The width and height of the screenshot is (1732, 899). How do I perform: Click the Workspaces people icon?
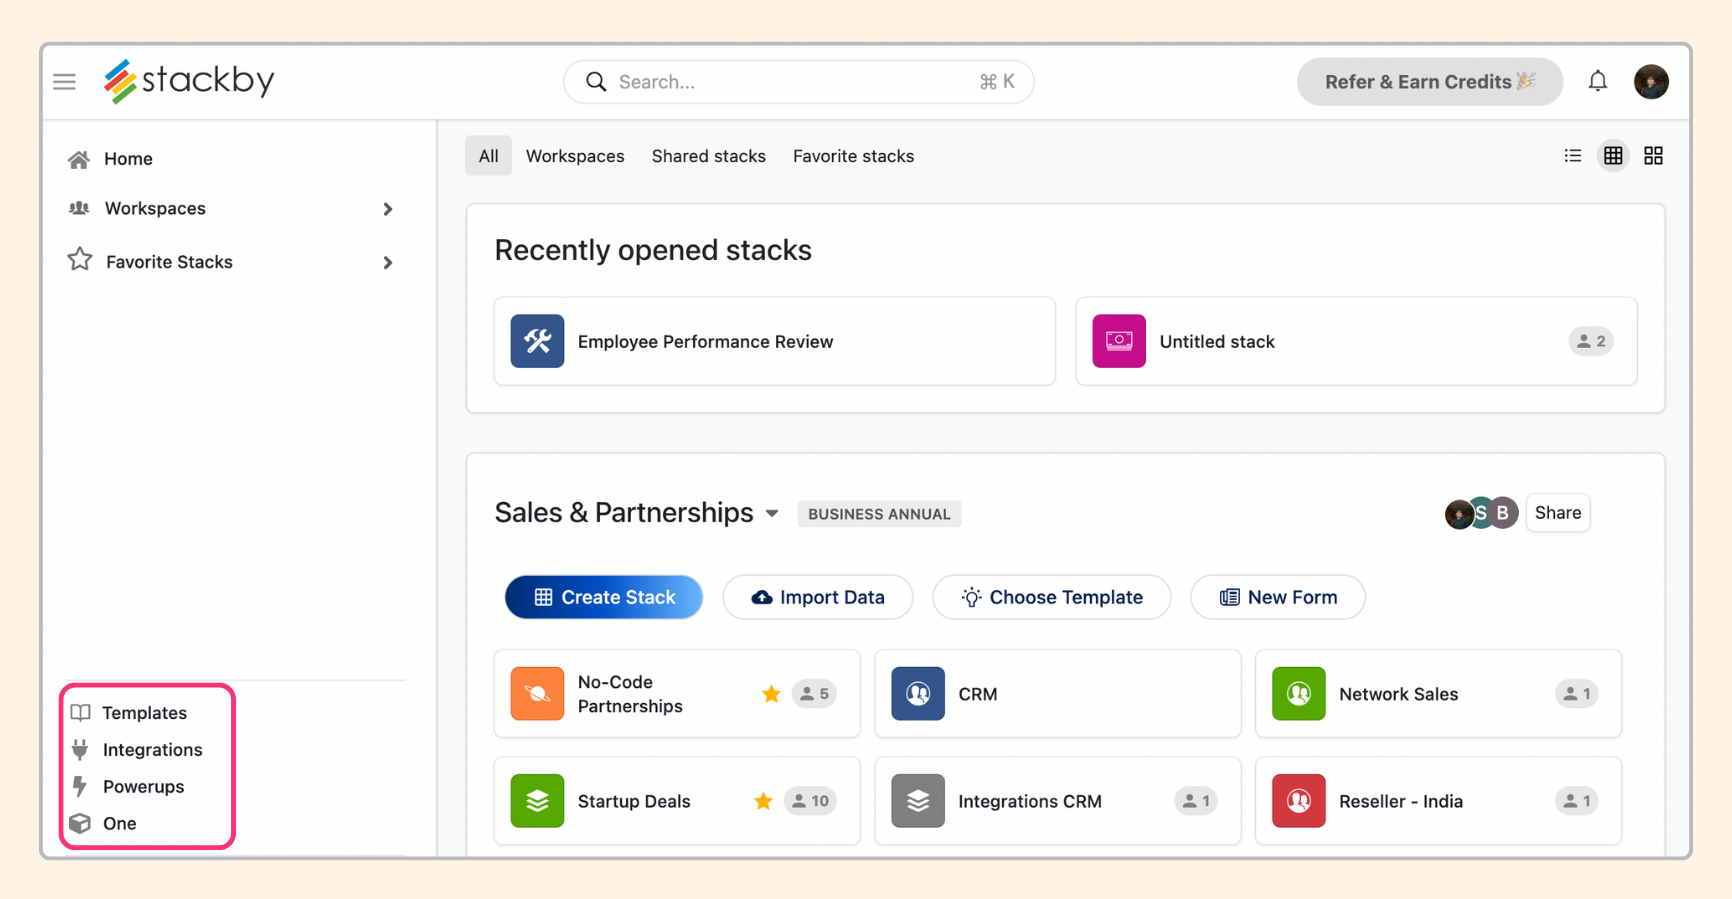point(79,208)
